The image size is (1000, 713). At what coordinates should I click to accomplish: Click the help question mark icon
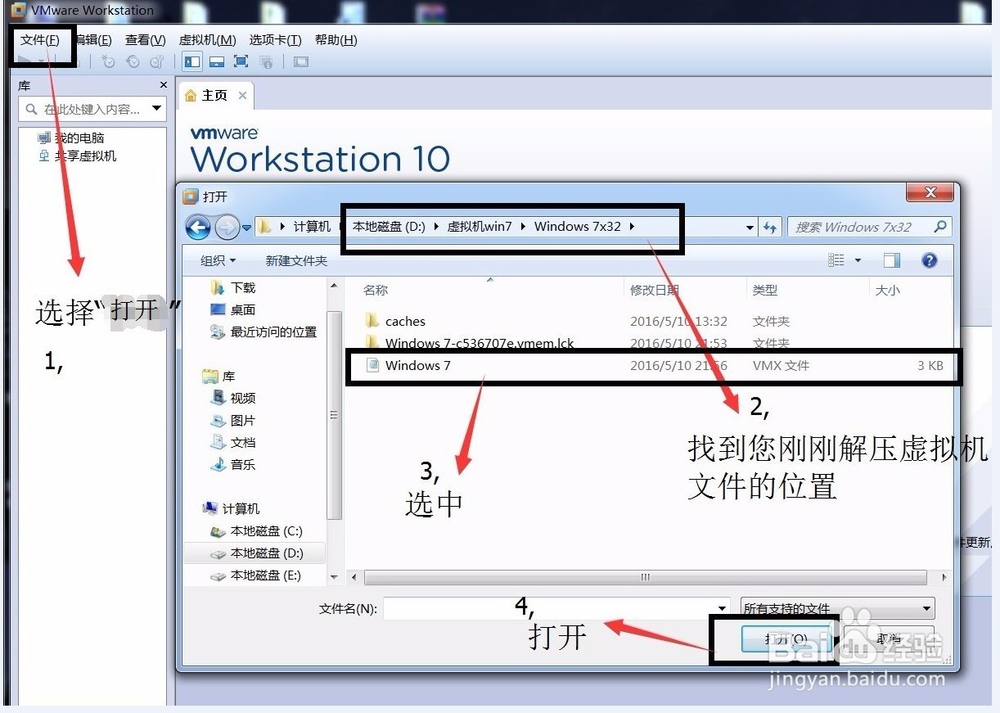(x=929, y=260)
